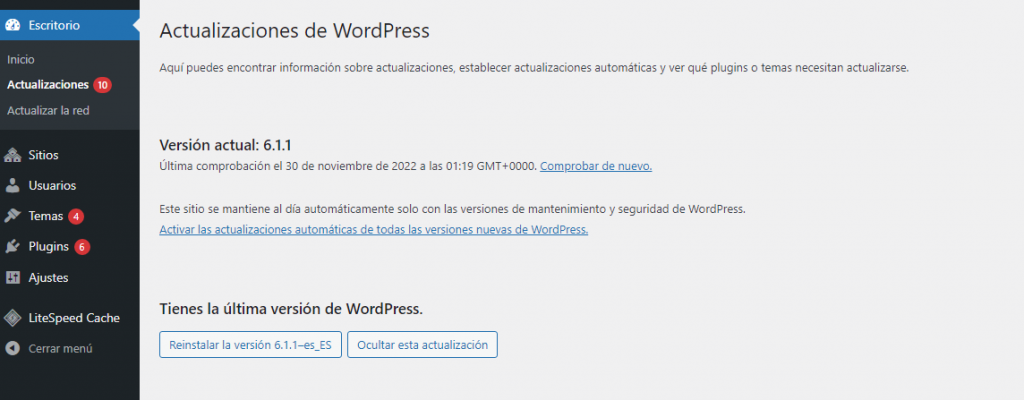Open Actualizar la red submenu item

tap(48, 111)
